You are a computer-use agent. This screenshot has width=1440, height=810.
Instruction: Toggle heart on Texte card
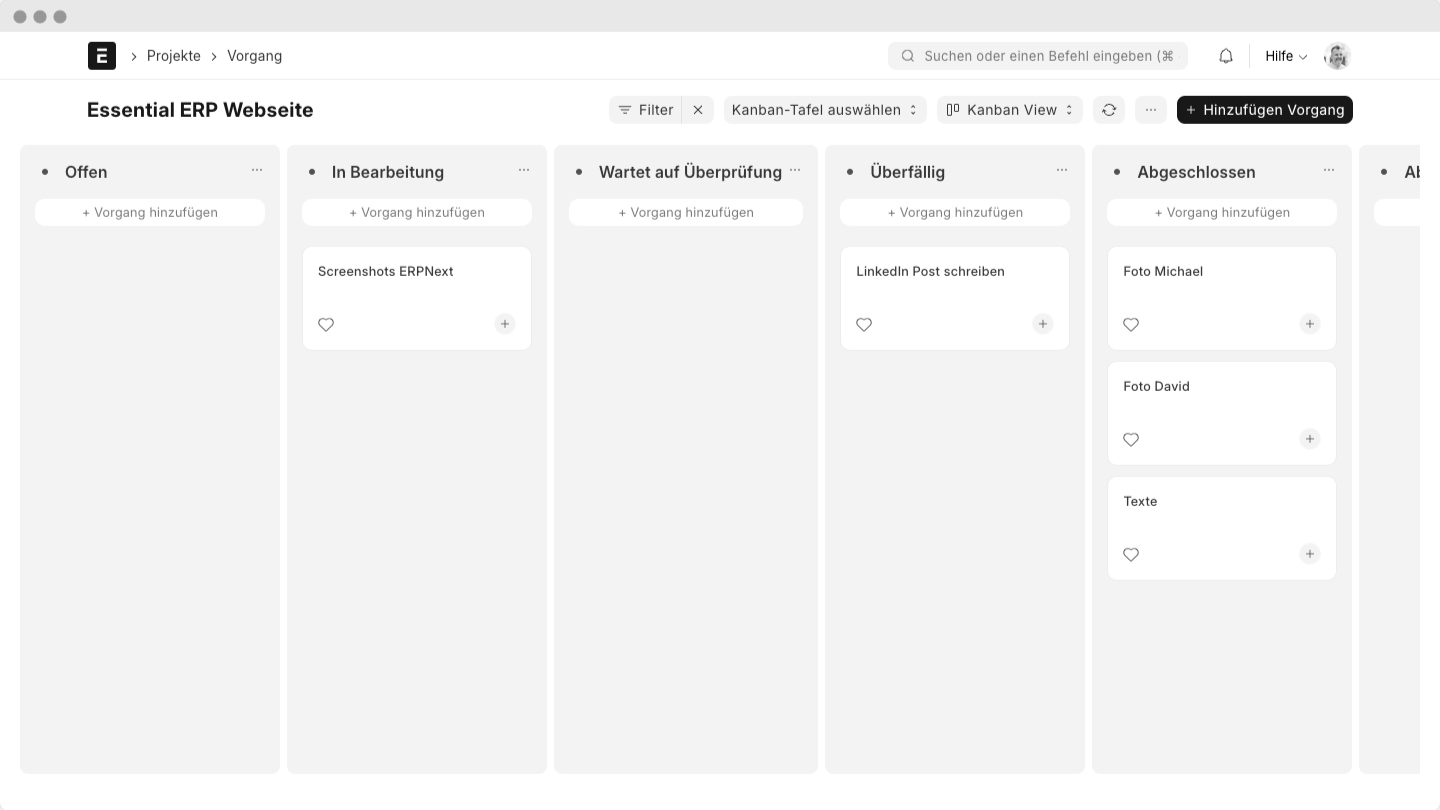[1131, 555]
